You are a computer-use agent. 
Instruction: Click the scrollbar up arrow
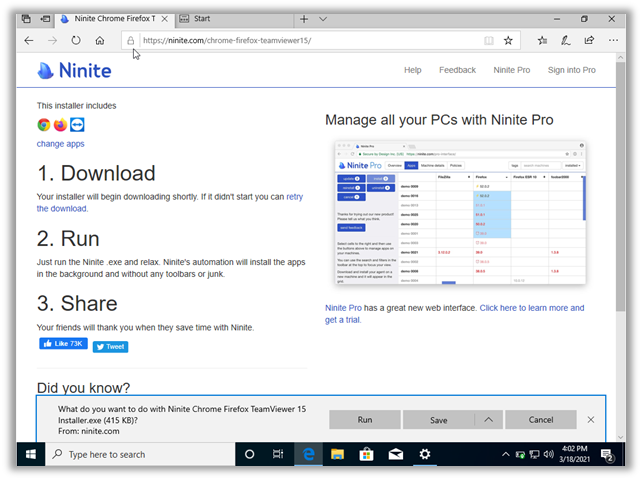pyautogui.click(x=621, y=57)
